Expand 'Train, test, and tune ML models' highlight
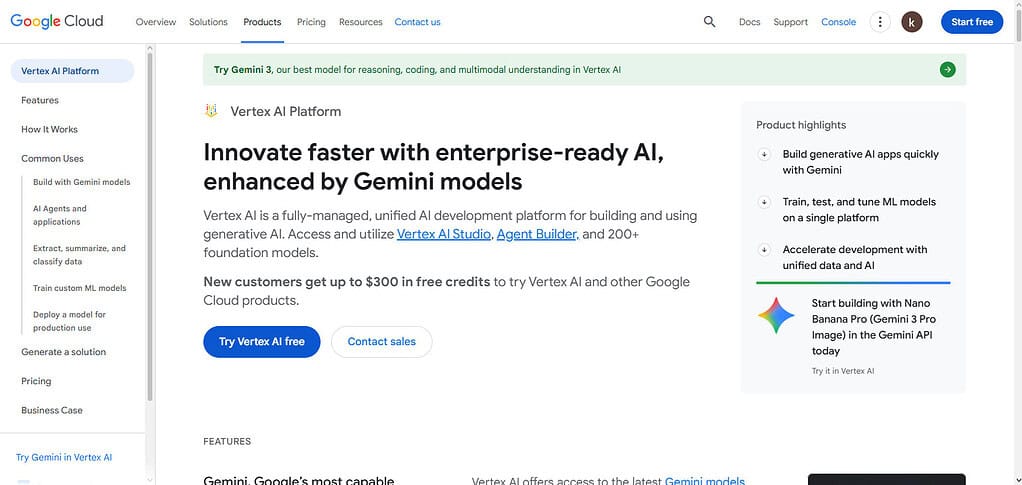This screenshot has height=485, width=1022. click(764, 202)
